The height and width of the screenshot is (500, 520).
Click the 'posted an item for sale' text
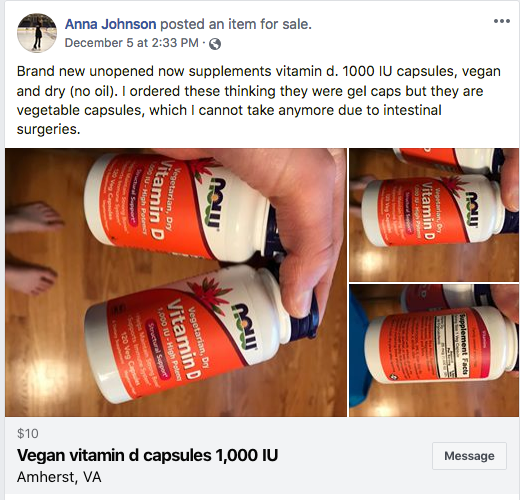click(x=236, y=24)
